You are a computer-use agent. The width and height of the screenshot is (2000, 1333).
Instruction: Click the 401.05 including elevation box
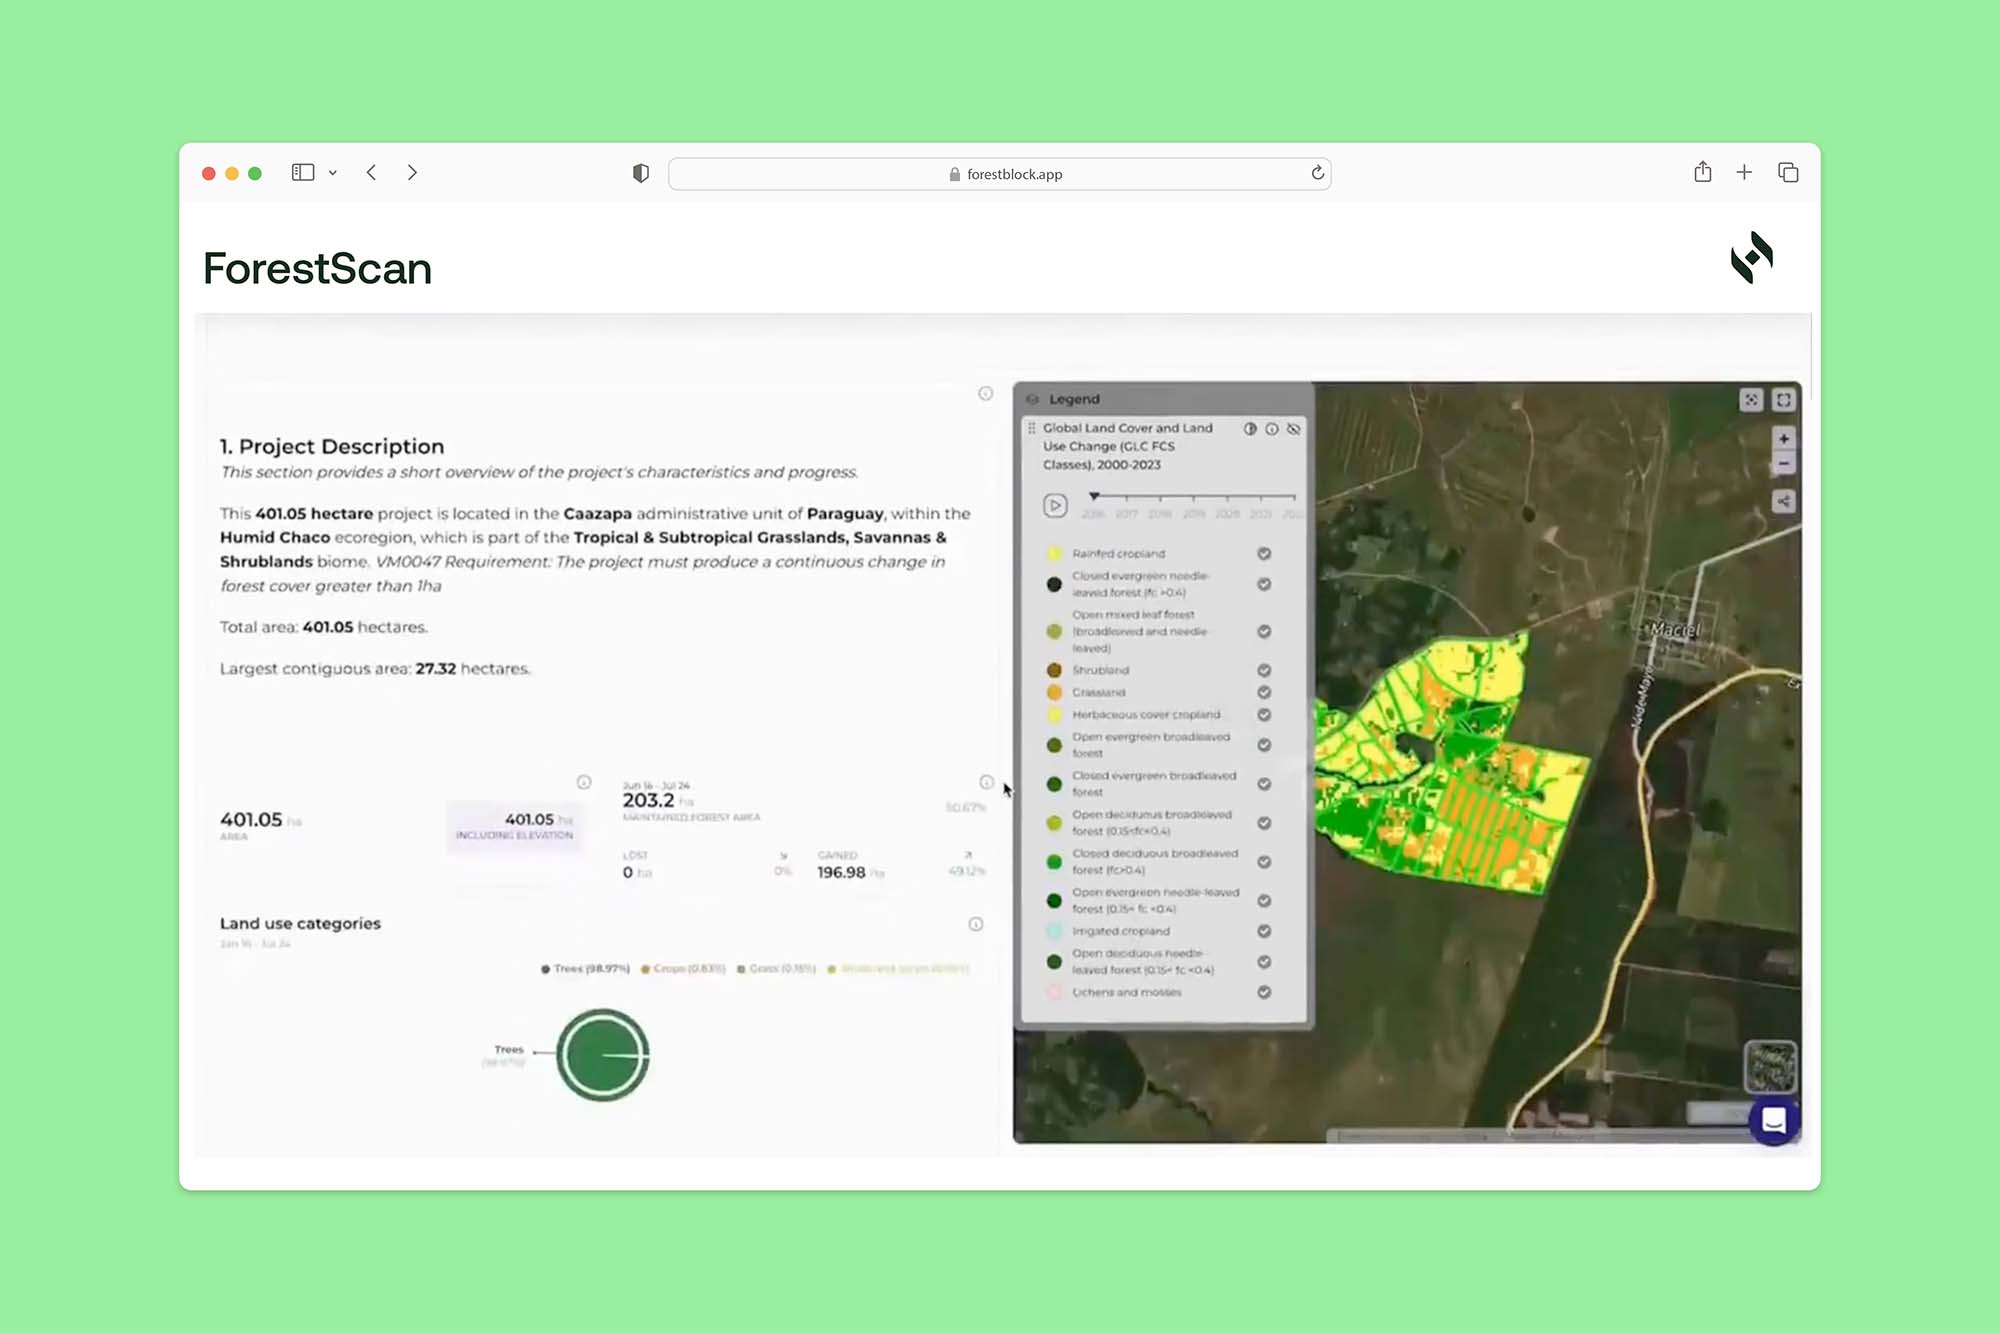click(x=514, y=826)
